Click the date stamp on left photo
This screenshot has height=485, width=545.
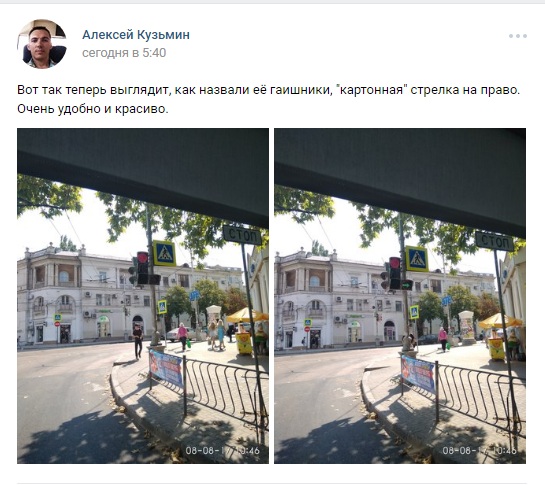coord(222,451)
